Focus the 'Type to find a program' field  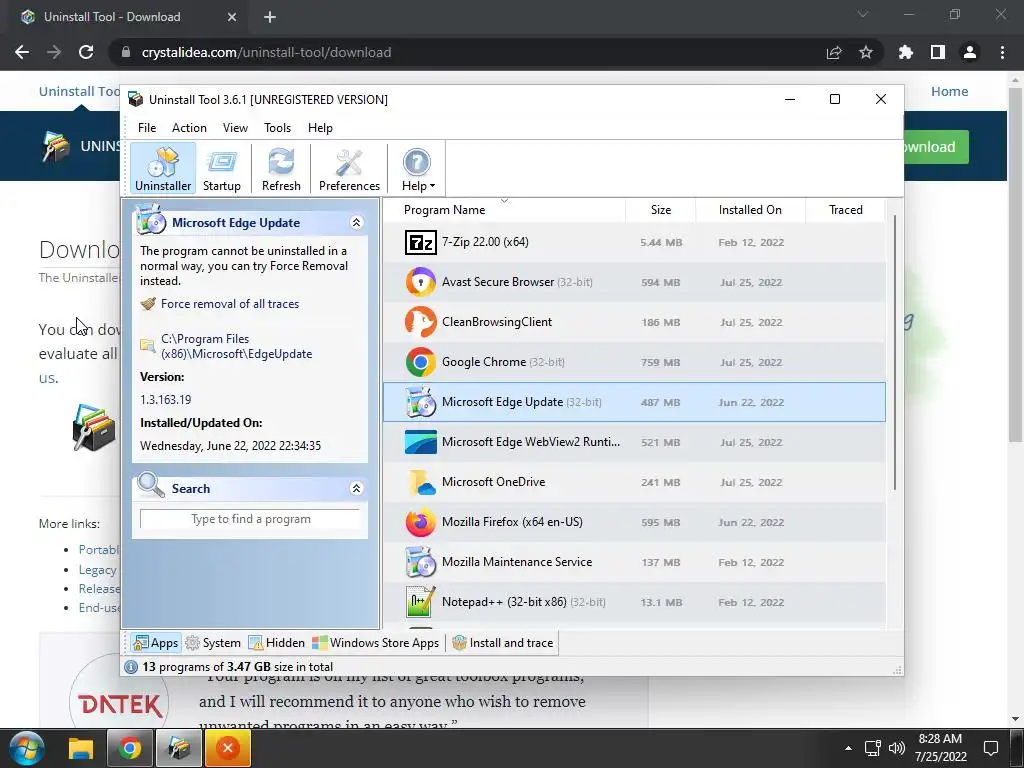[250, 519]
